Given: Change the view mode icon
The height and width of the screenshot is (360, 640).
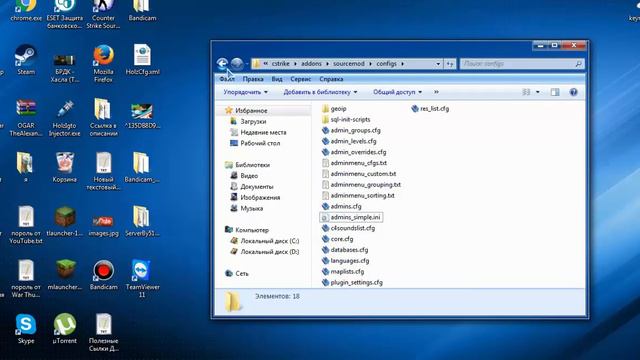Looking at the screenshot, I should [527, 92].
